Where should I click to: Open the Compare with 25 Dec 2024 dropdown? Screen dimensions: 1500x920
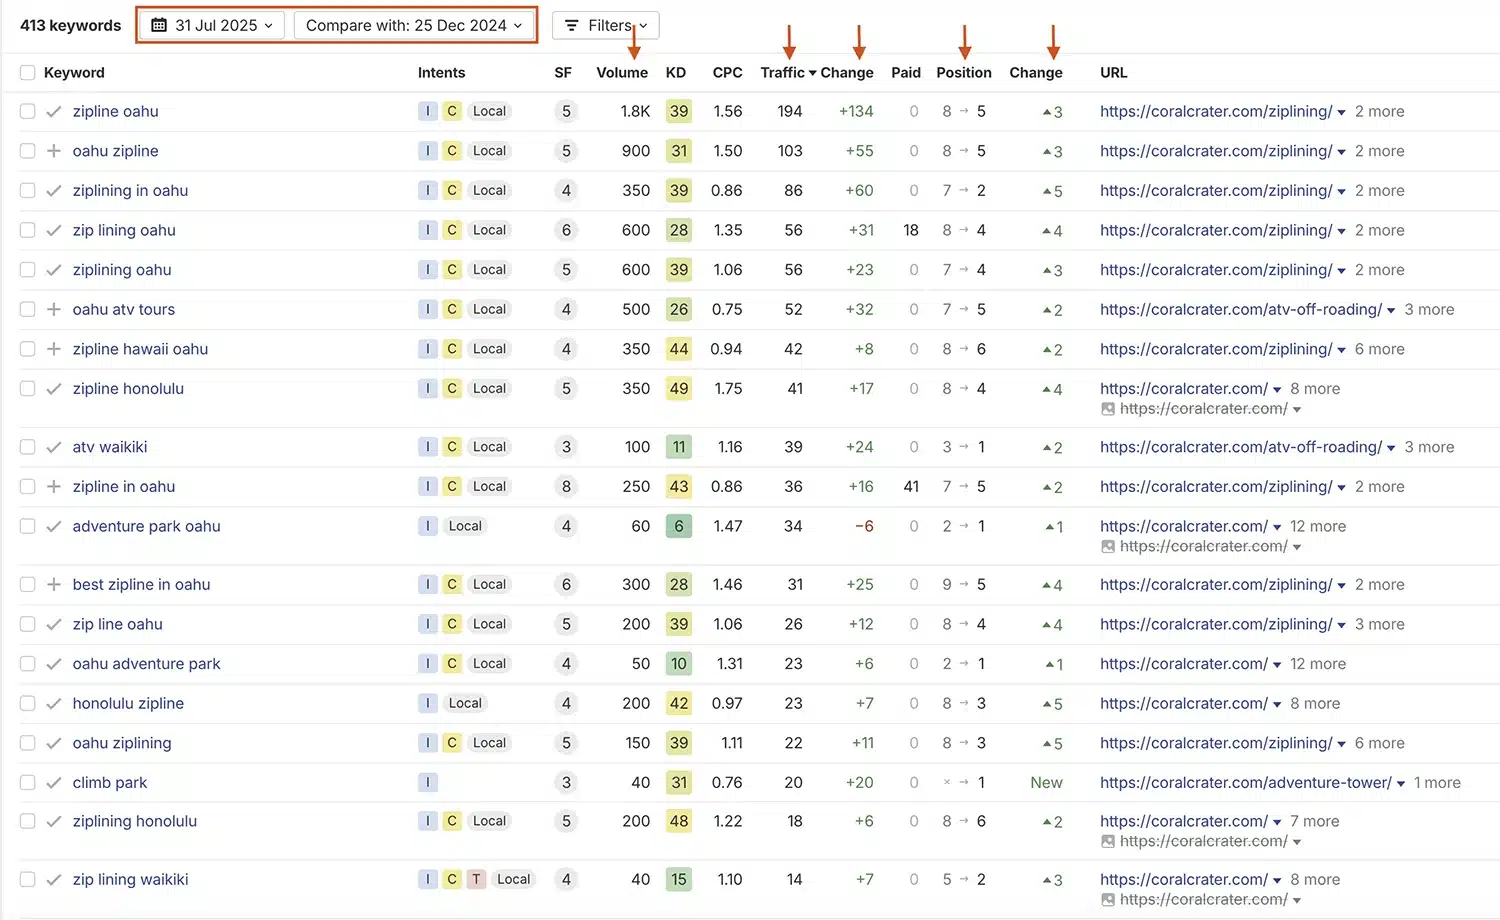pyautogui.click(x=414, y=25)
